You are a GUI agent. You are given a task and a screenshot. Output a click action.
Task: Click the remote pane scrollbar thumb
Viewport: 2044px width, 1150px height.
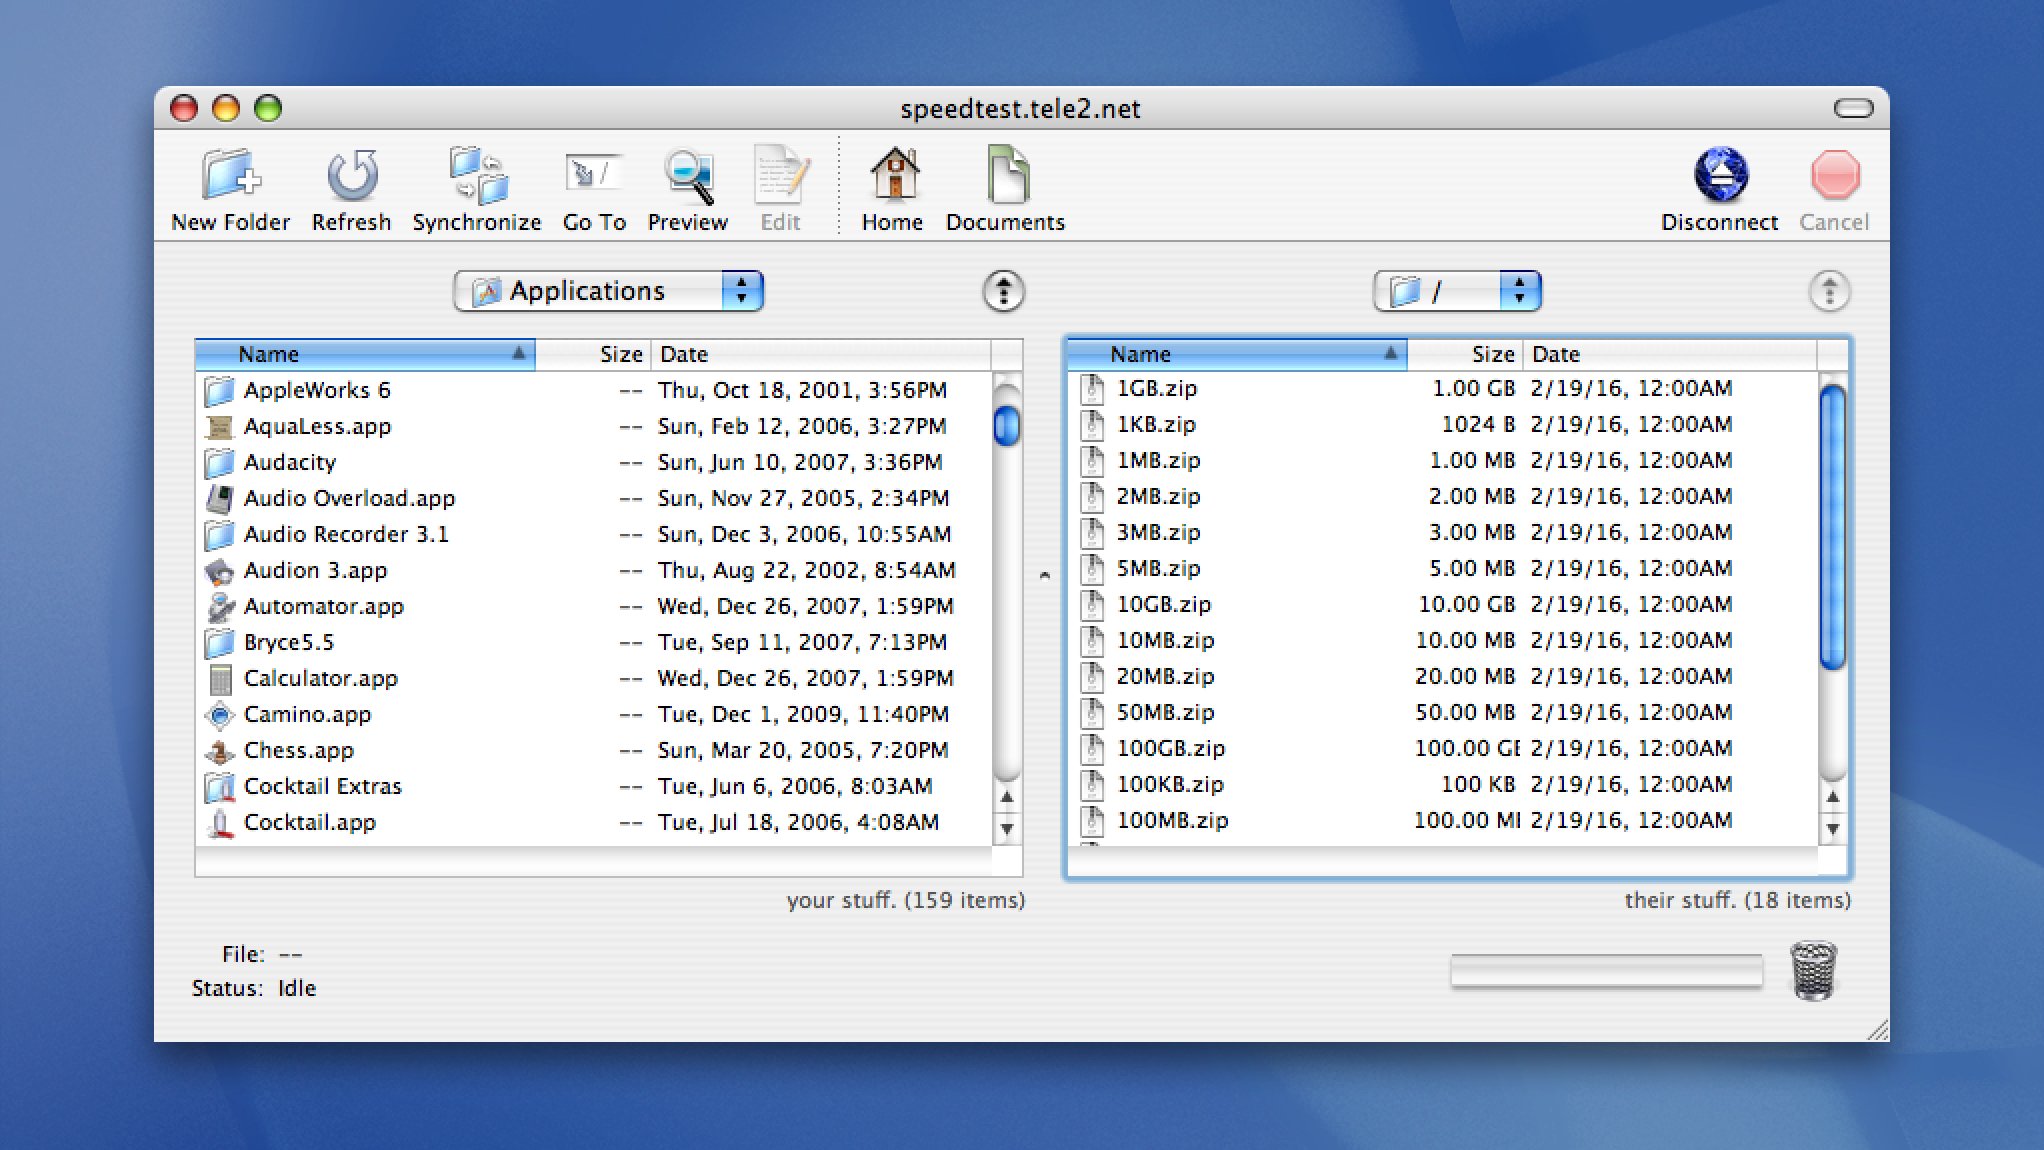point(1833,528)
